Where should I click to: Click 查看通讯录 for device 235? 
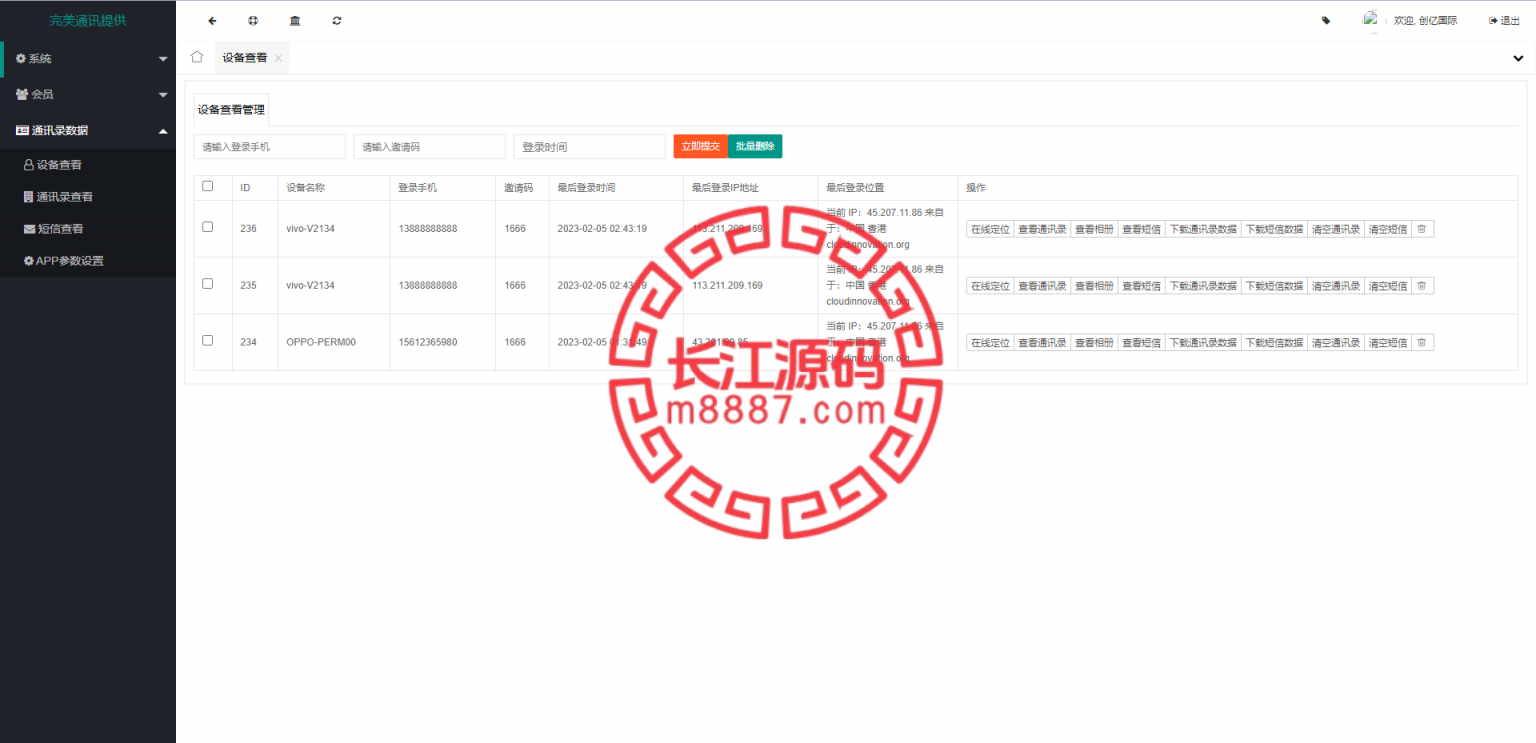(x=1042, y=286)
